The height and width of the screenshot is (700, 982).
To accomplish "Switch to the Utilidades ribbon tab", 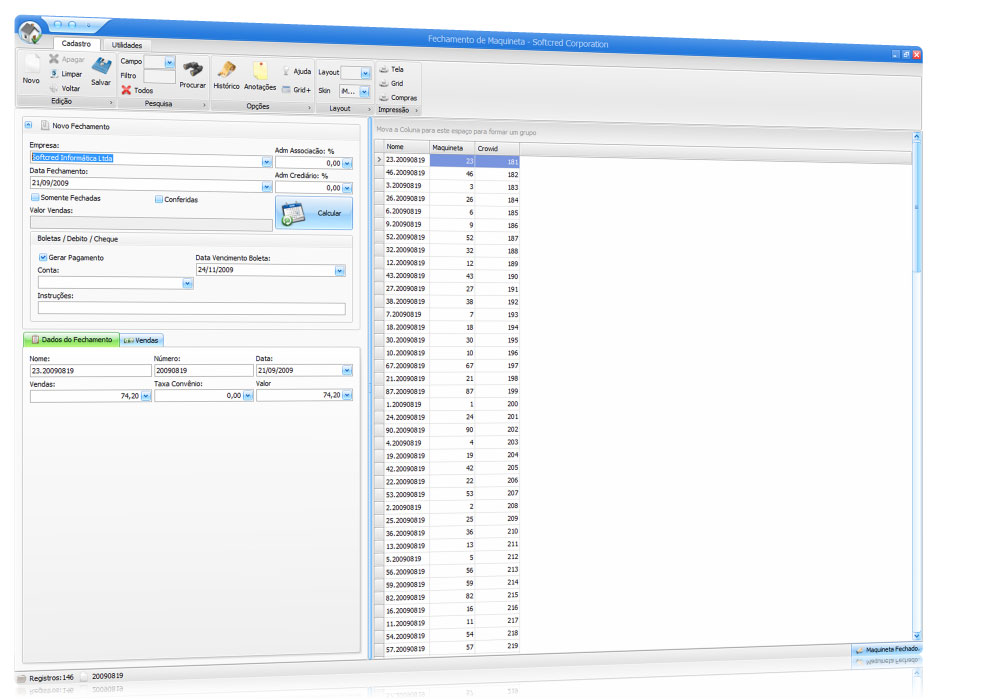I will click(126, 45).
